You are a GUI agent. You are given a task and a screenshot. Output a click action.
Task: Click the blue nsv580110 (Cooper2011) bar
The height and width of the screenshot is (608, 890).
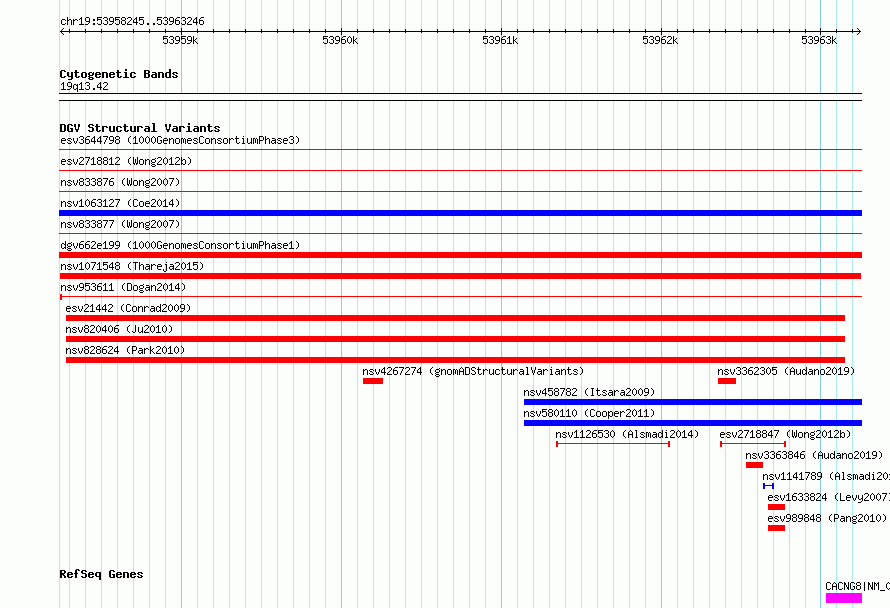(x=693, y=423)
